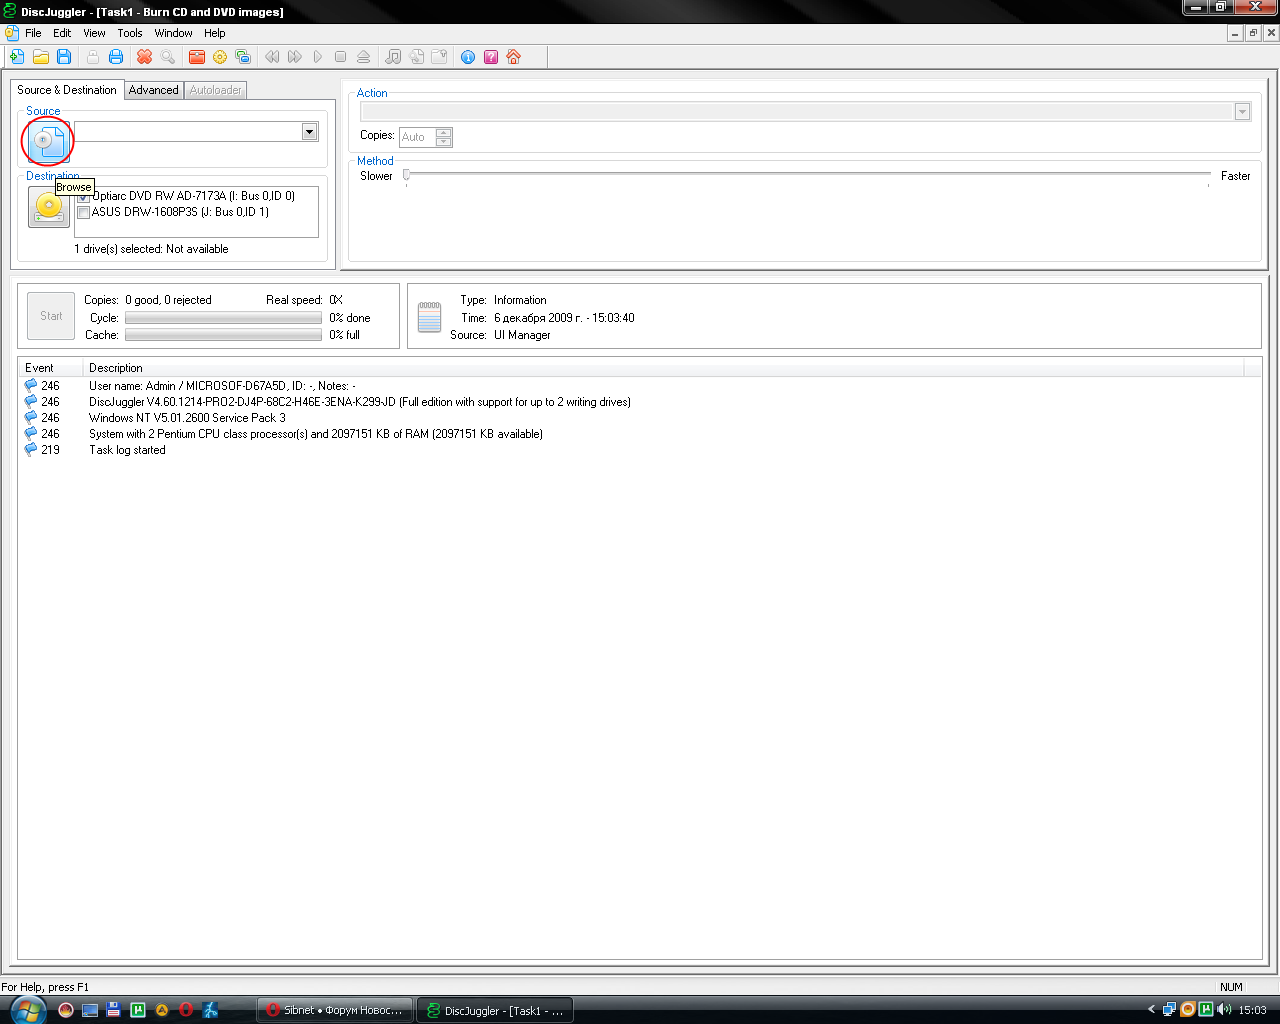
Task: Click the Event column header
Action: coord(51,368)
